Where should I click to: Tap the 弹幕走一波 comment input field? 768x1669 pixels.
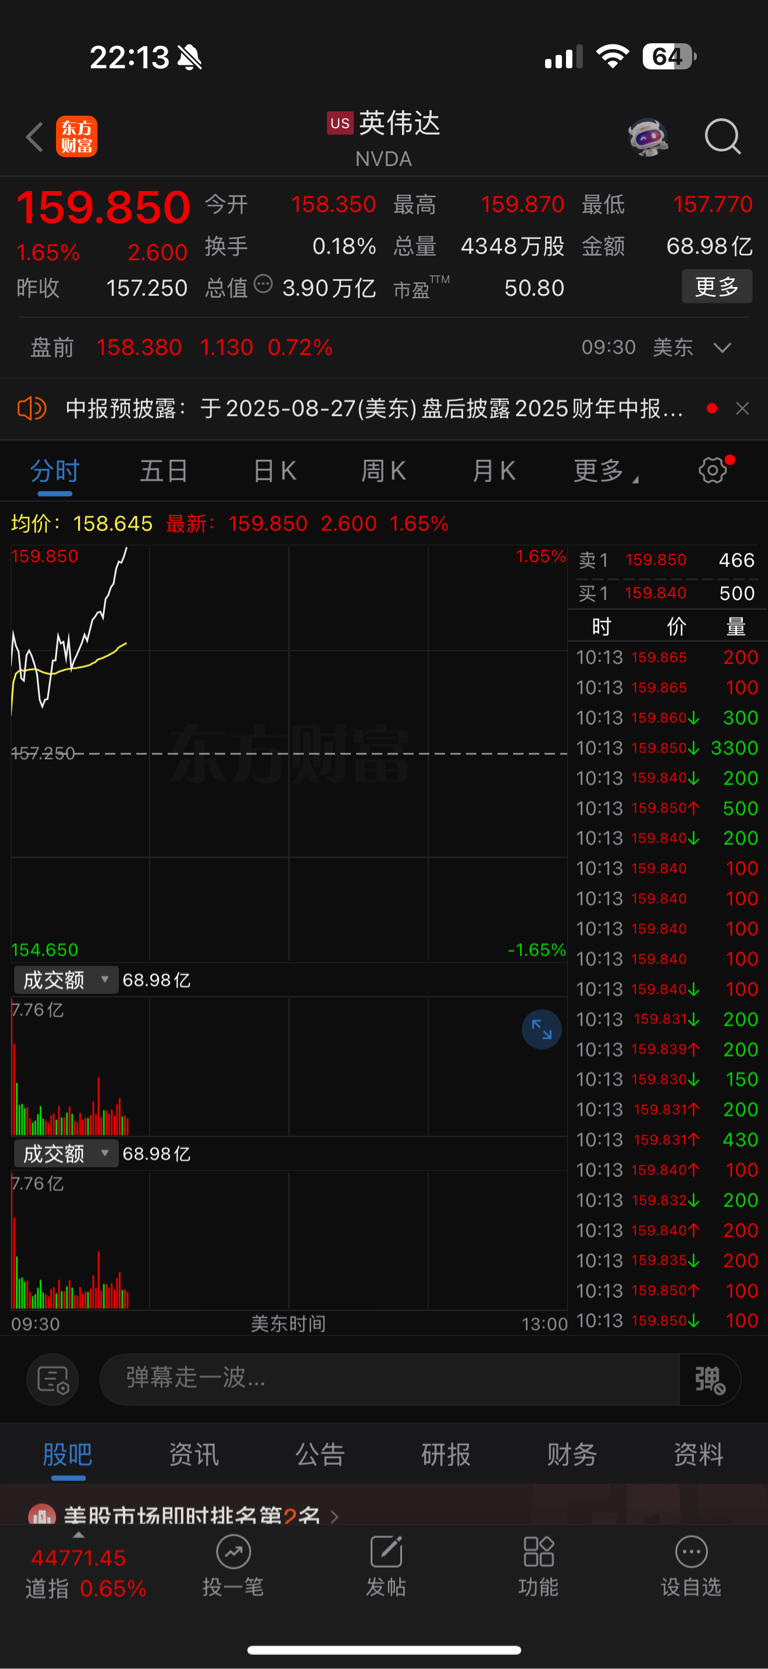coord(390,1379)
